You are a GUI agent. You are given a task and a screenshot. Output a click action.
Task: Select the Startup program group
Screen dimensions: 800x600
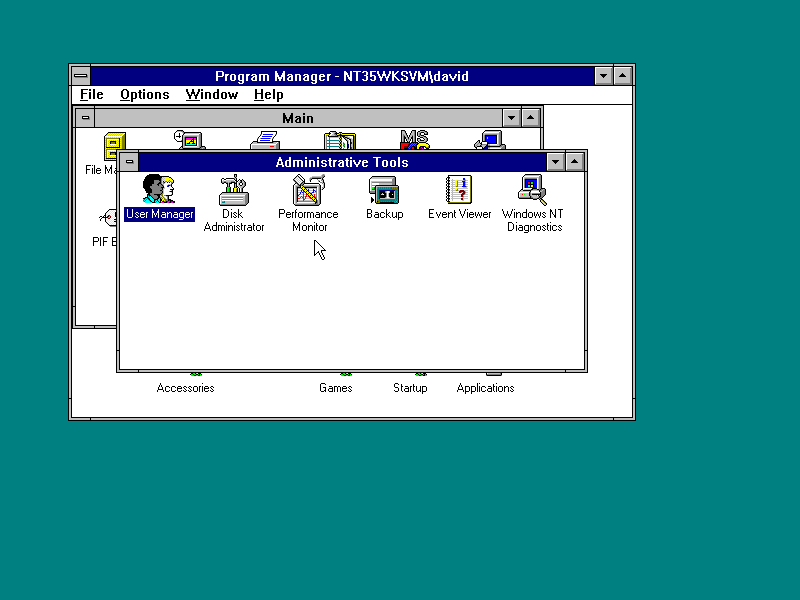[410, 388]
